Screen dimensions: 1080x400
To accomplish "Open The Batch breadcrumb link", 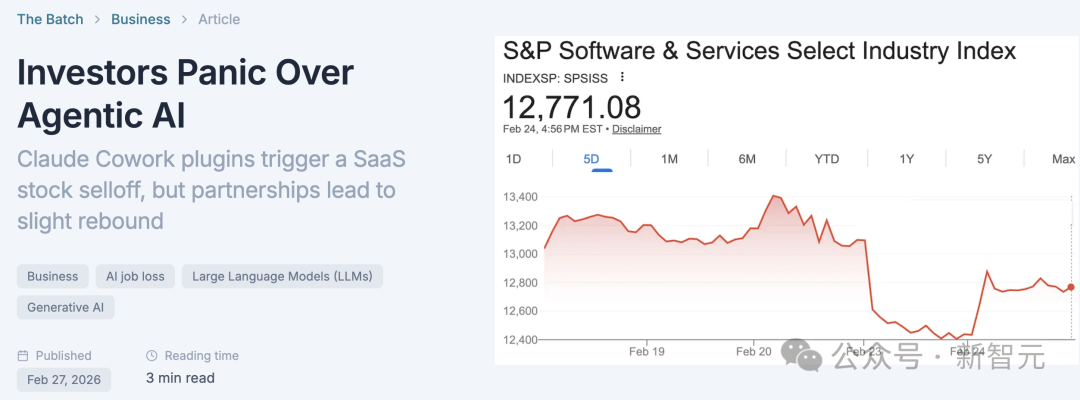I will 50,19.
